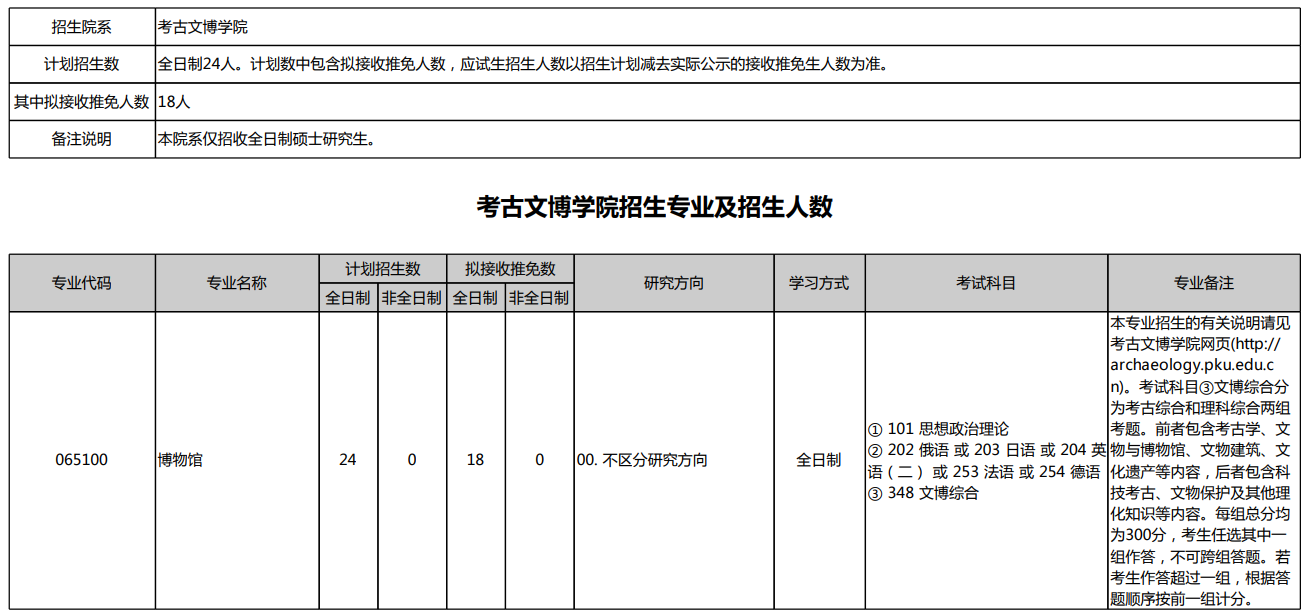
Task: Click the 00. 不区分研究方向 cell
Action: pyautogui.click(x=642, y=460)
